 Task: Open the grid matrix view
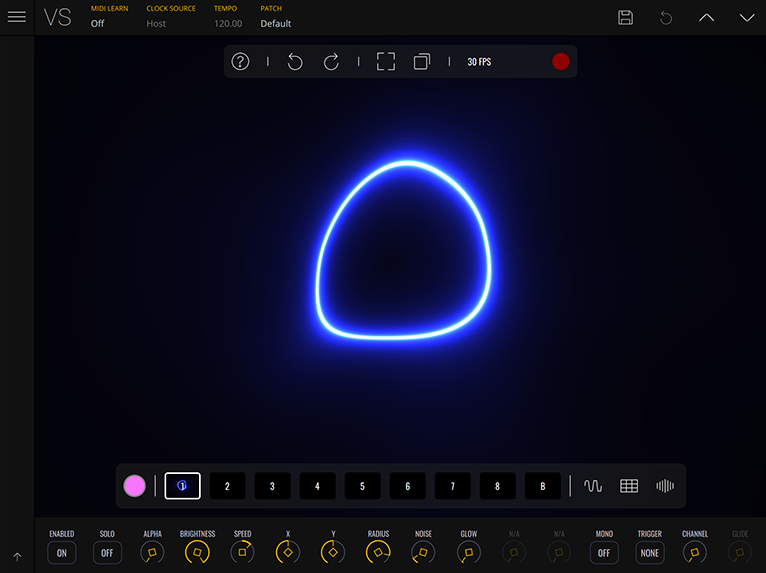tap(629, 486)
